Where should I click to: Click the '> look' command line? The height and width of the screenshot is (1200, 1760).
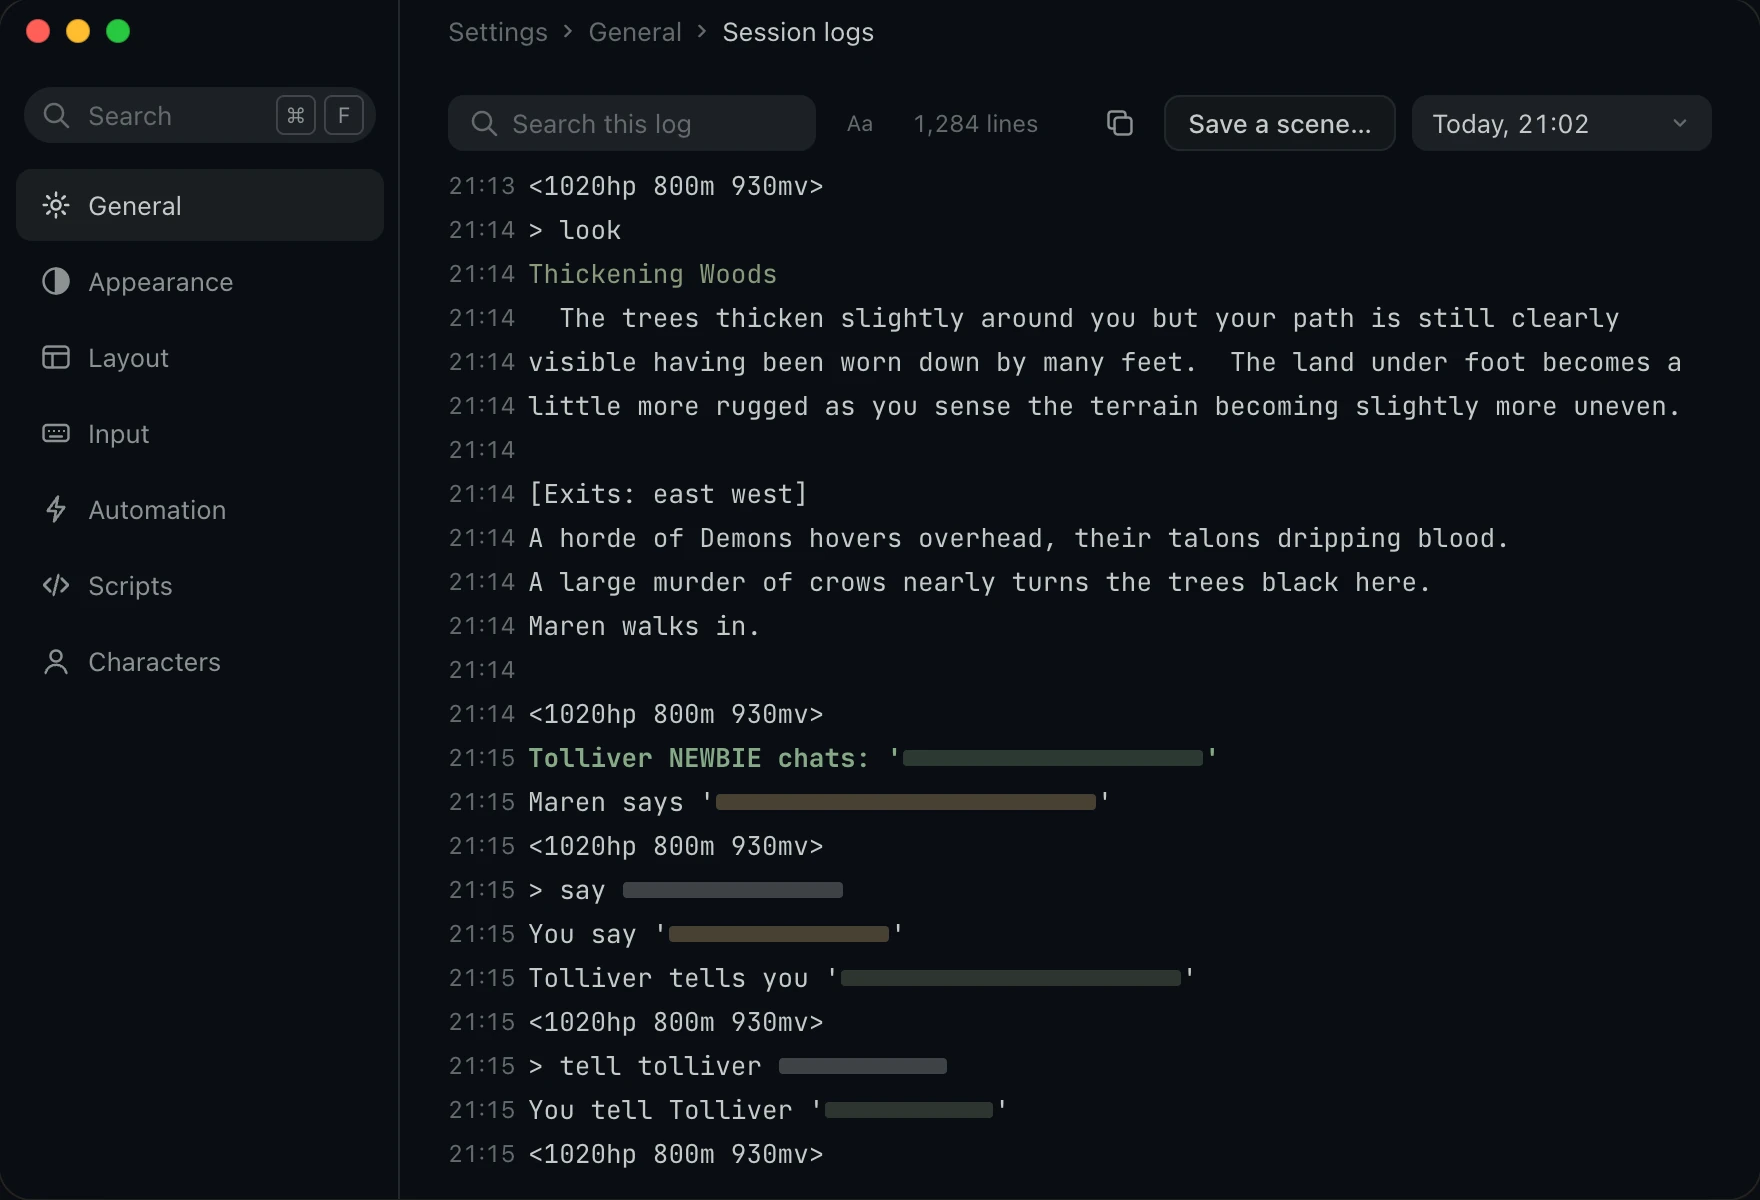pyautogui.click(x=575, y=230)
